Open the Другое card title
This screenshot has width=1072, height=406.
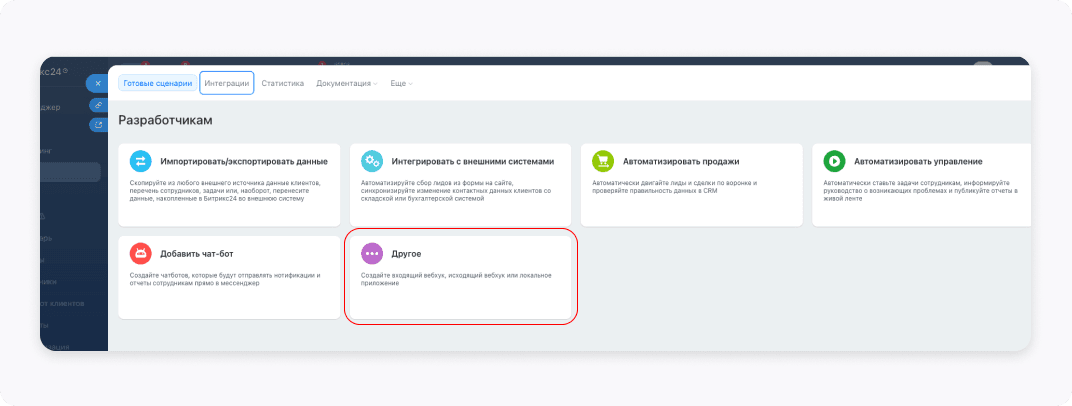click(407, 254)
